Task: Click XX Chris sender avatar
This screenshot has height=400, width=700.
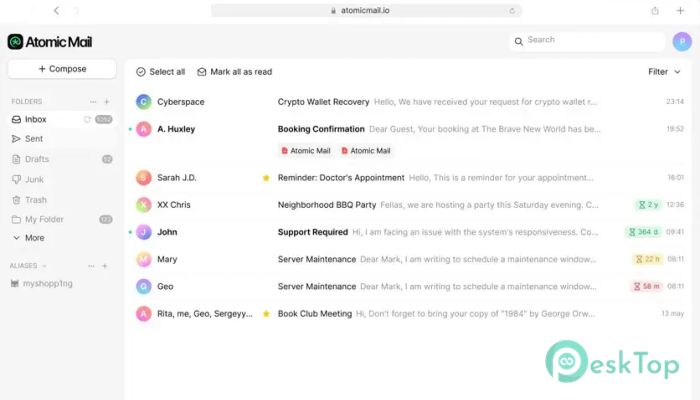Action: pos(144,205)
